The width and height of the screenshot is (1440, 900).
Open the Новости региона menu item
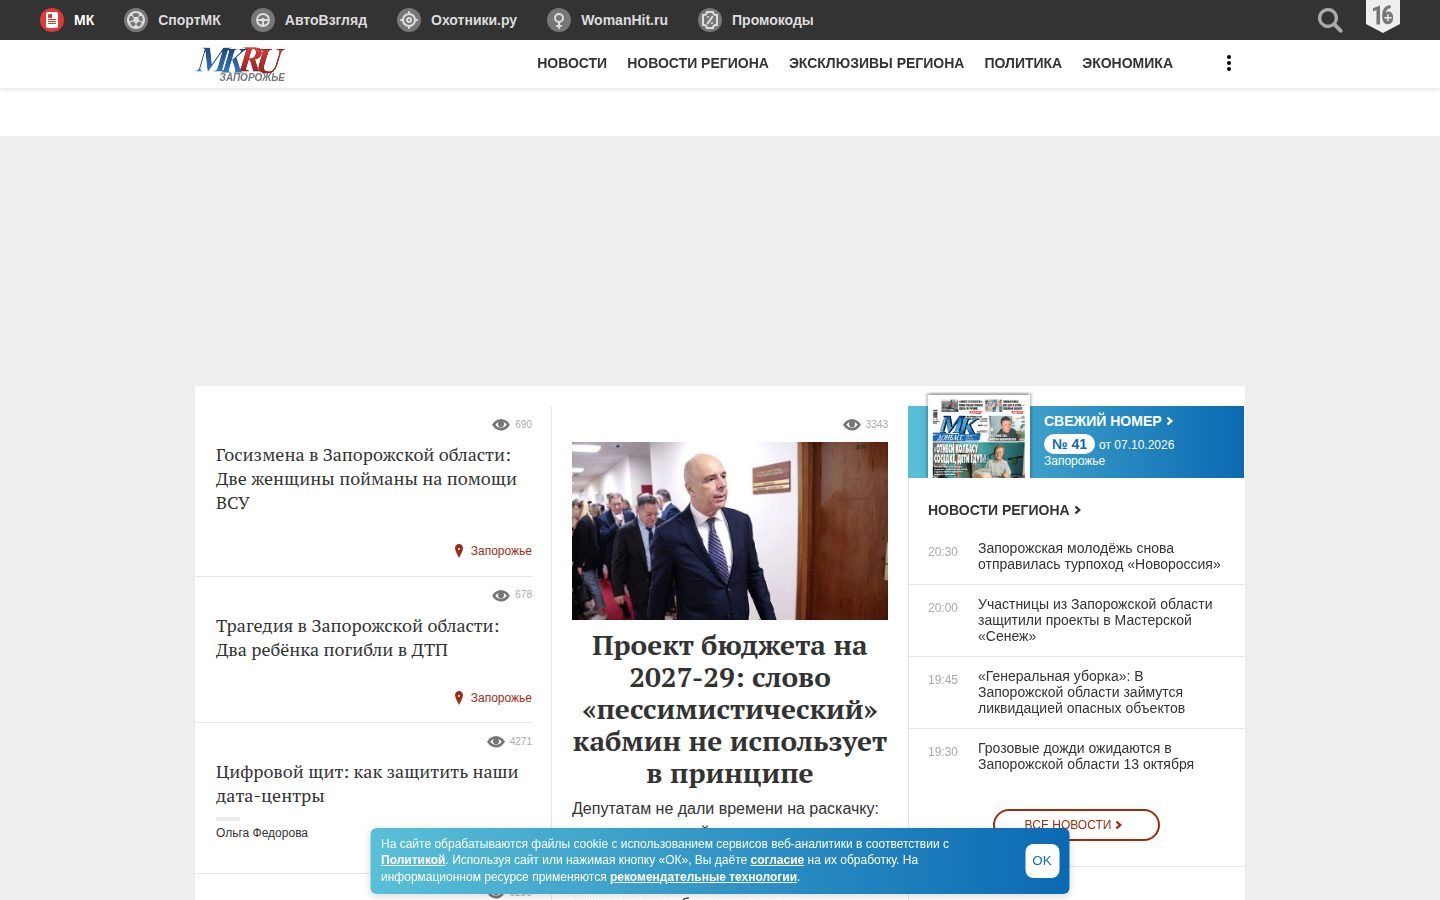pos(698,63)
